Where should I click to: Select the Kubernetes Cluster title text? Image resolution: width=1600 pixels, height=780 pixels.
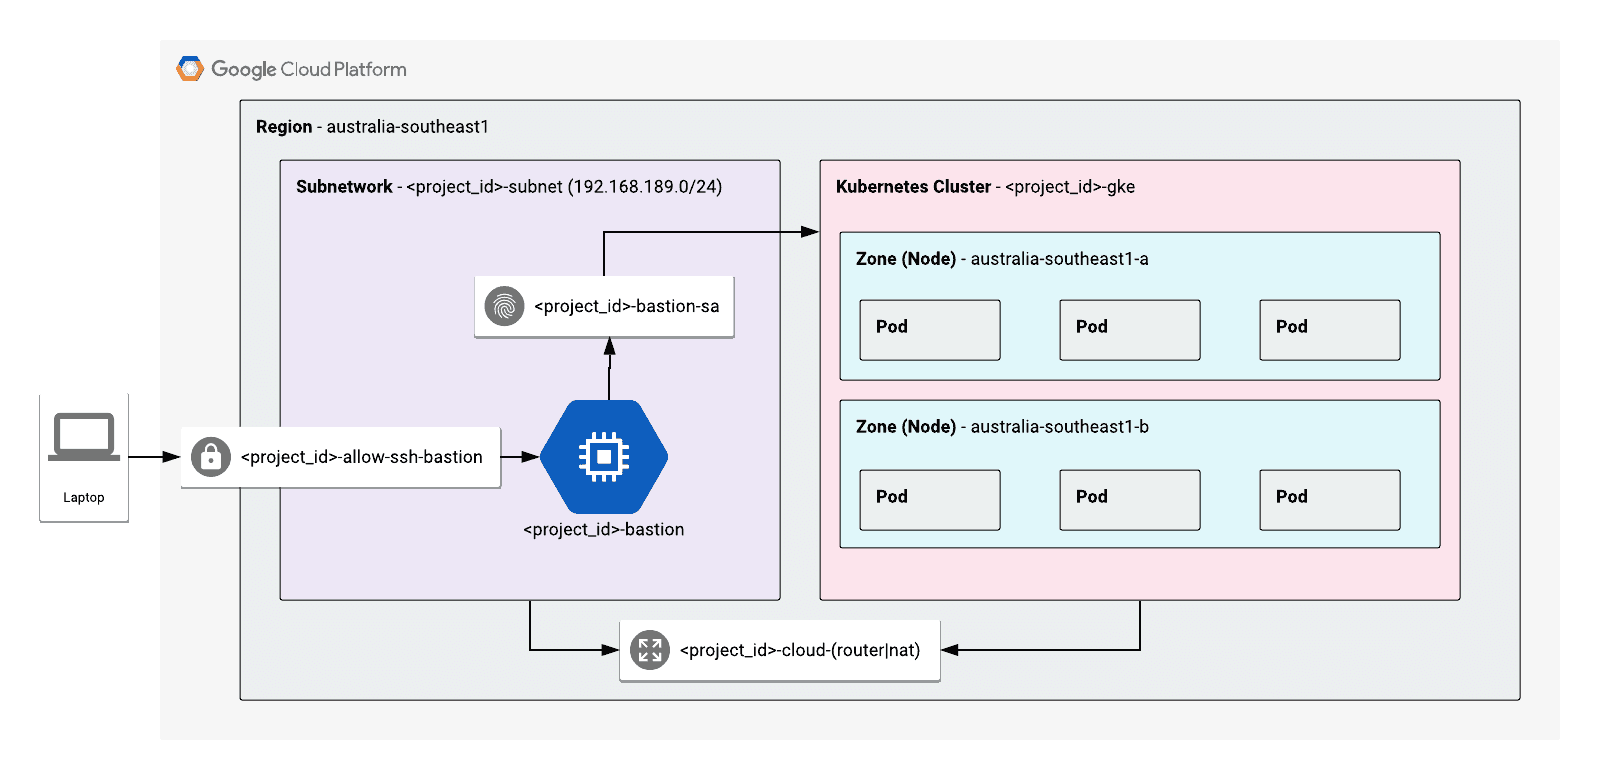pyautogui.click(x=985, y=187)
